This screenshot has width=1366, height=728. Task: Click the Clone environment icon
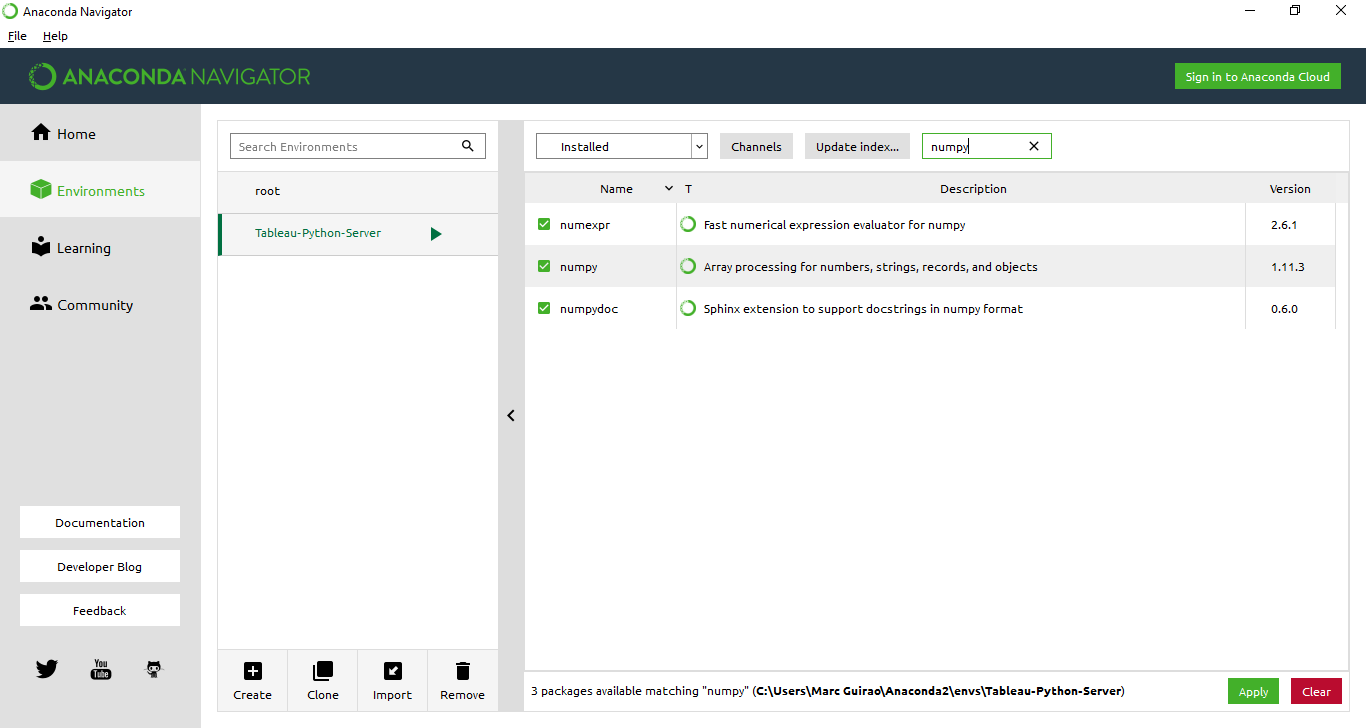323,671
